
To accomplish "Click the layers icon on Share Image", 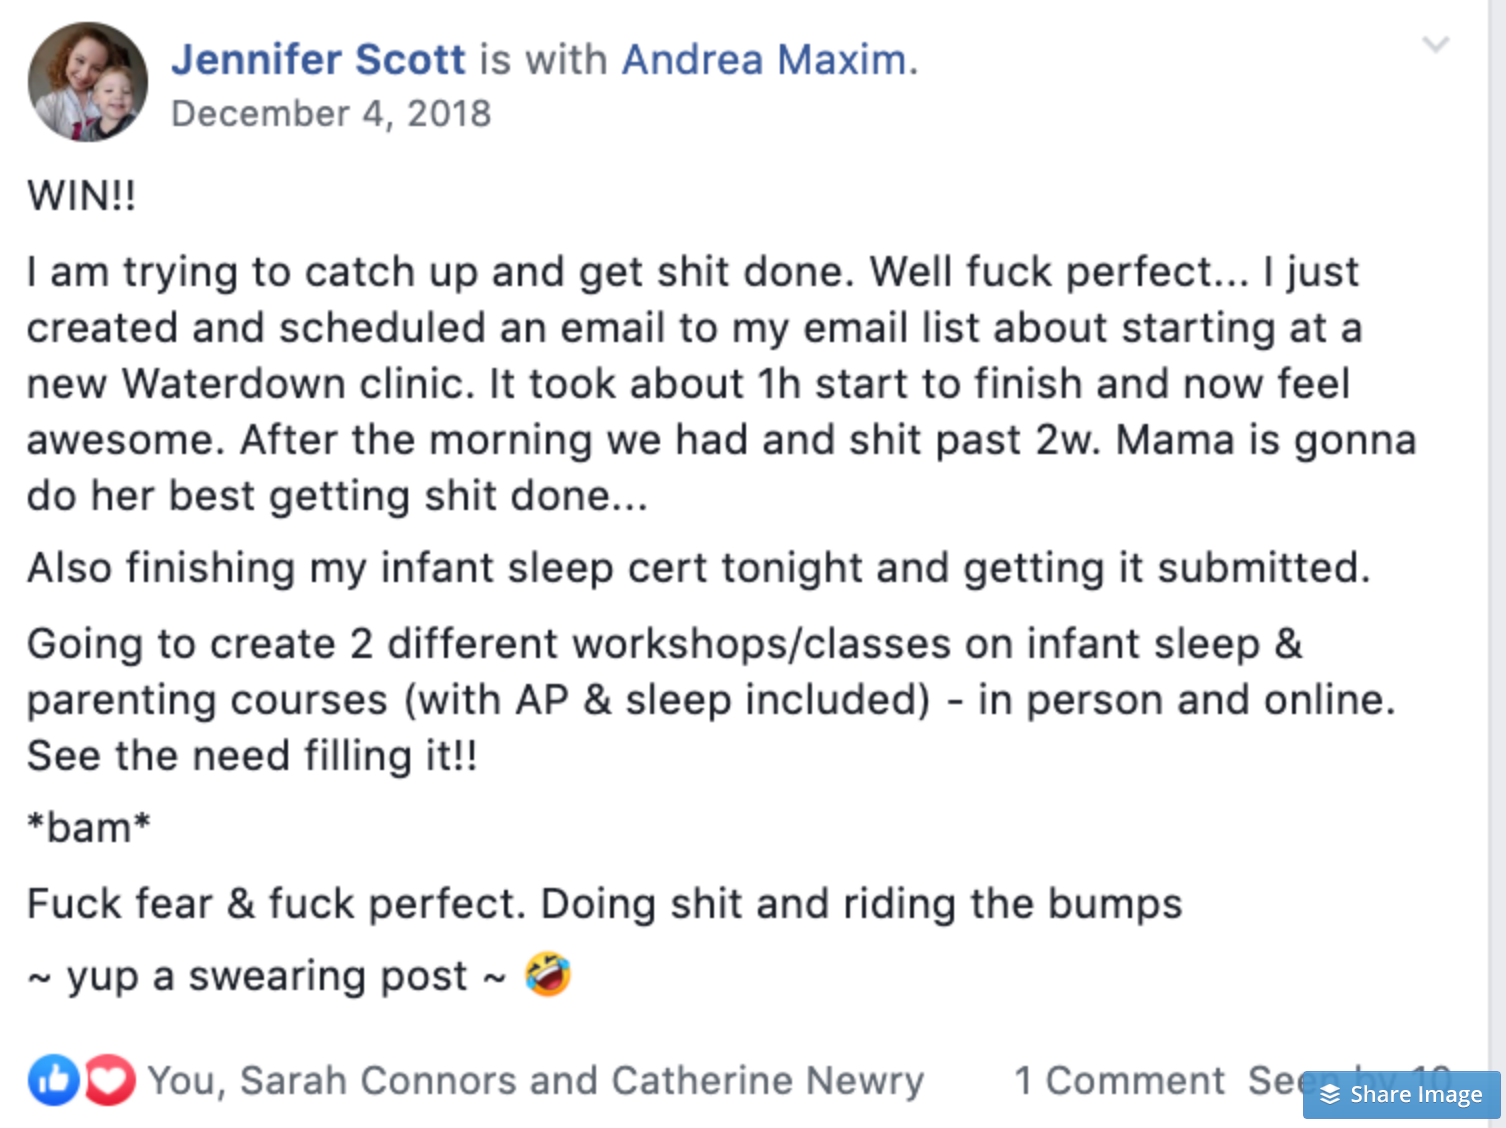I will tap(1330, 1095).
